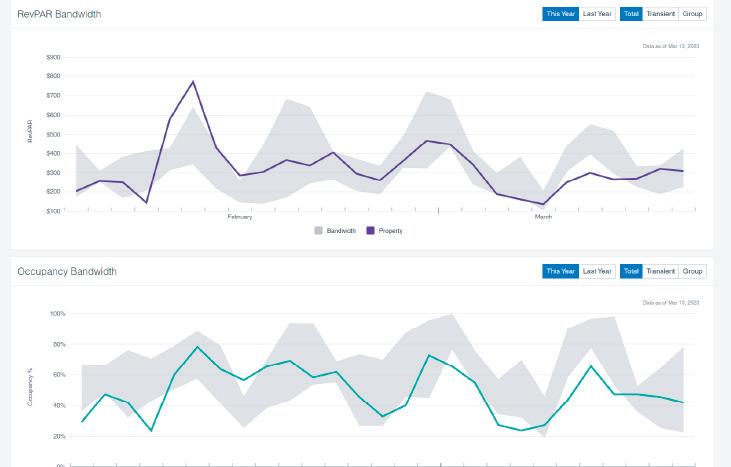Viewport: 731px width, 467px height.
Task: Click the highest peak of the teal occupancy line
Action: point(198,347)
